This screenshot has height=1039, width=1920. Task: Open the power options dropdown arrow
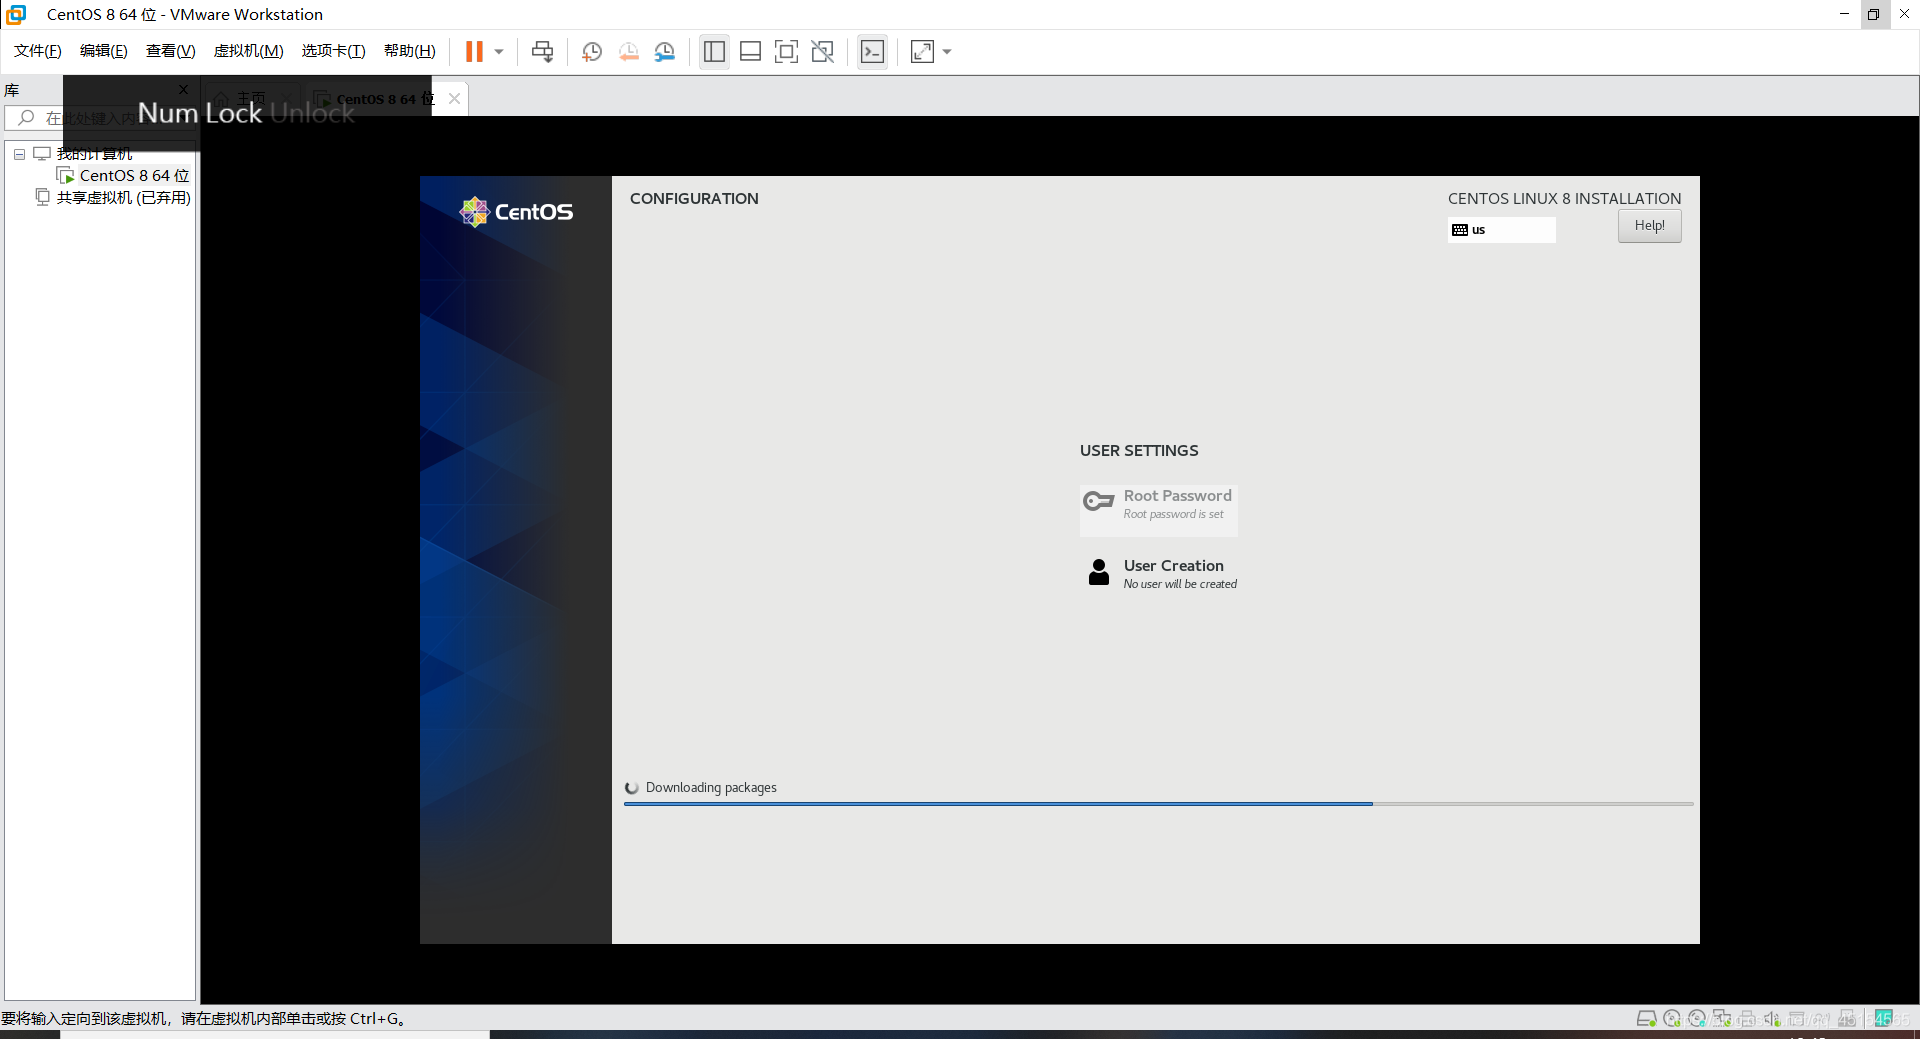point(499,51)
